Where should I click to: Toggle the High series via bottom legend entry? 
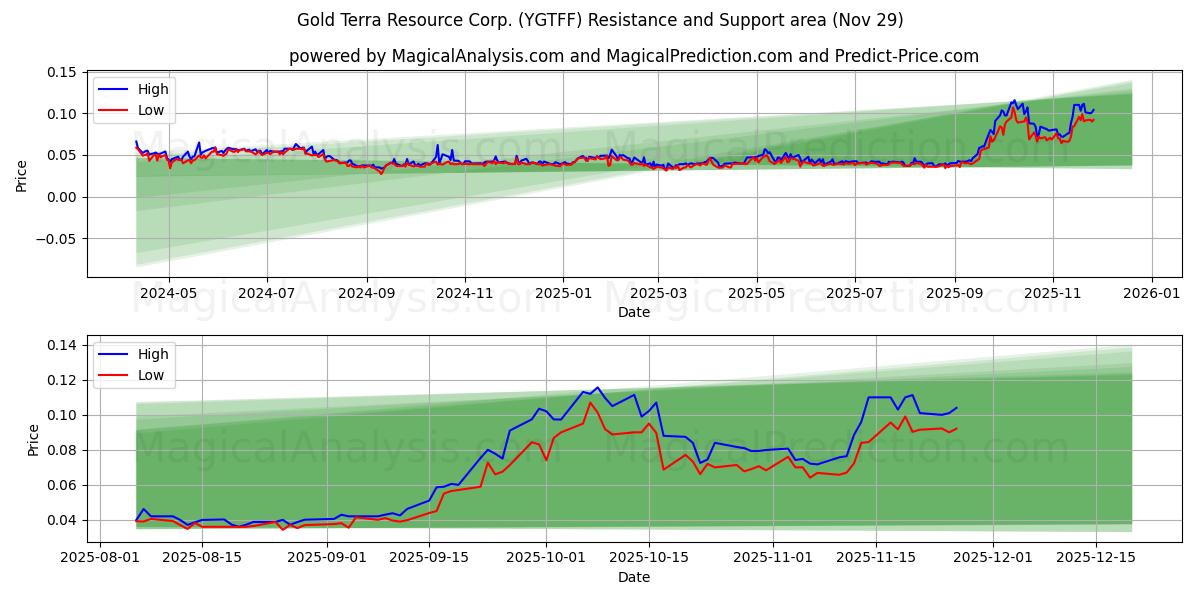(150, 356)
